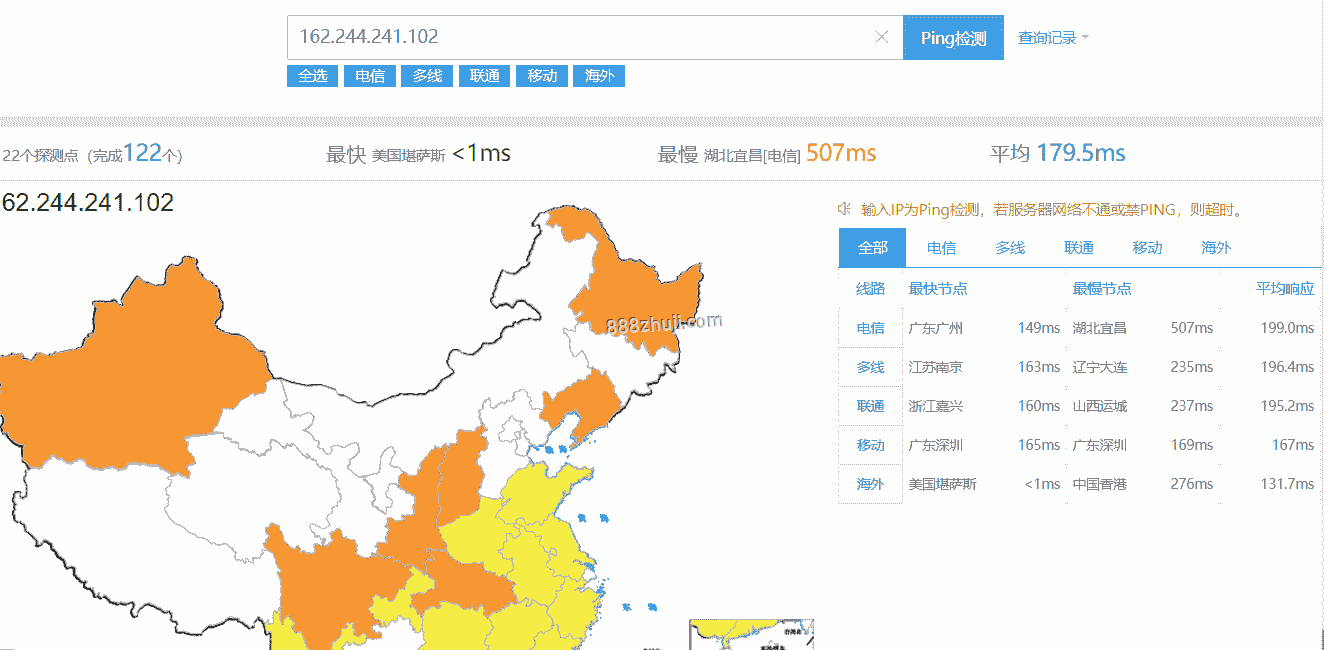Screen dimensions: 1324x650
Task: Click the 海外 line link in table
Action: point(870,484)
